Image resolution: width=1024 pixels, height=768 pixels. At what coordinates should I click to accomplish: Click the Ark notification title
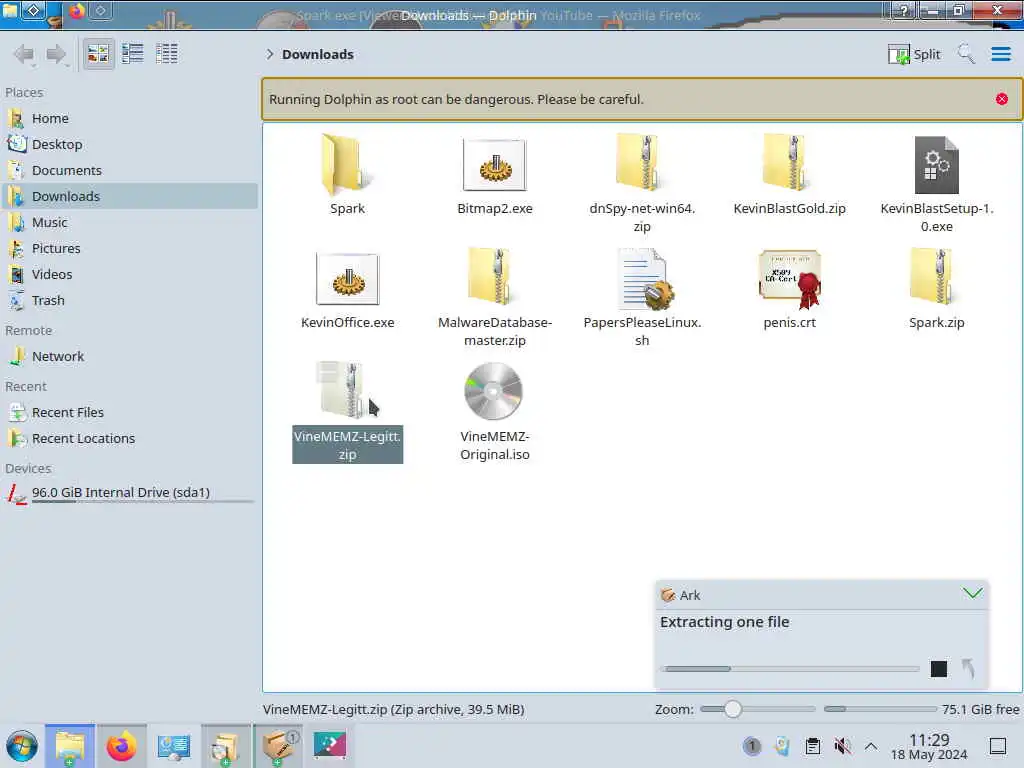coord(690,595)
